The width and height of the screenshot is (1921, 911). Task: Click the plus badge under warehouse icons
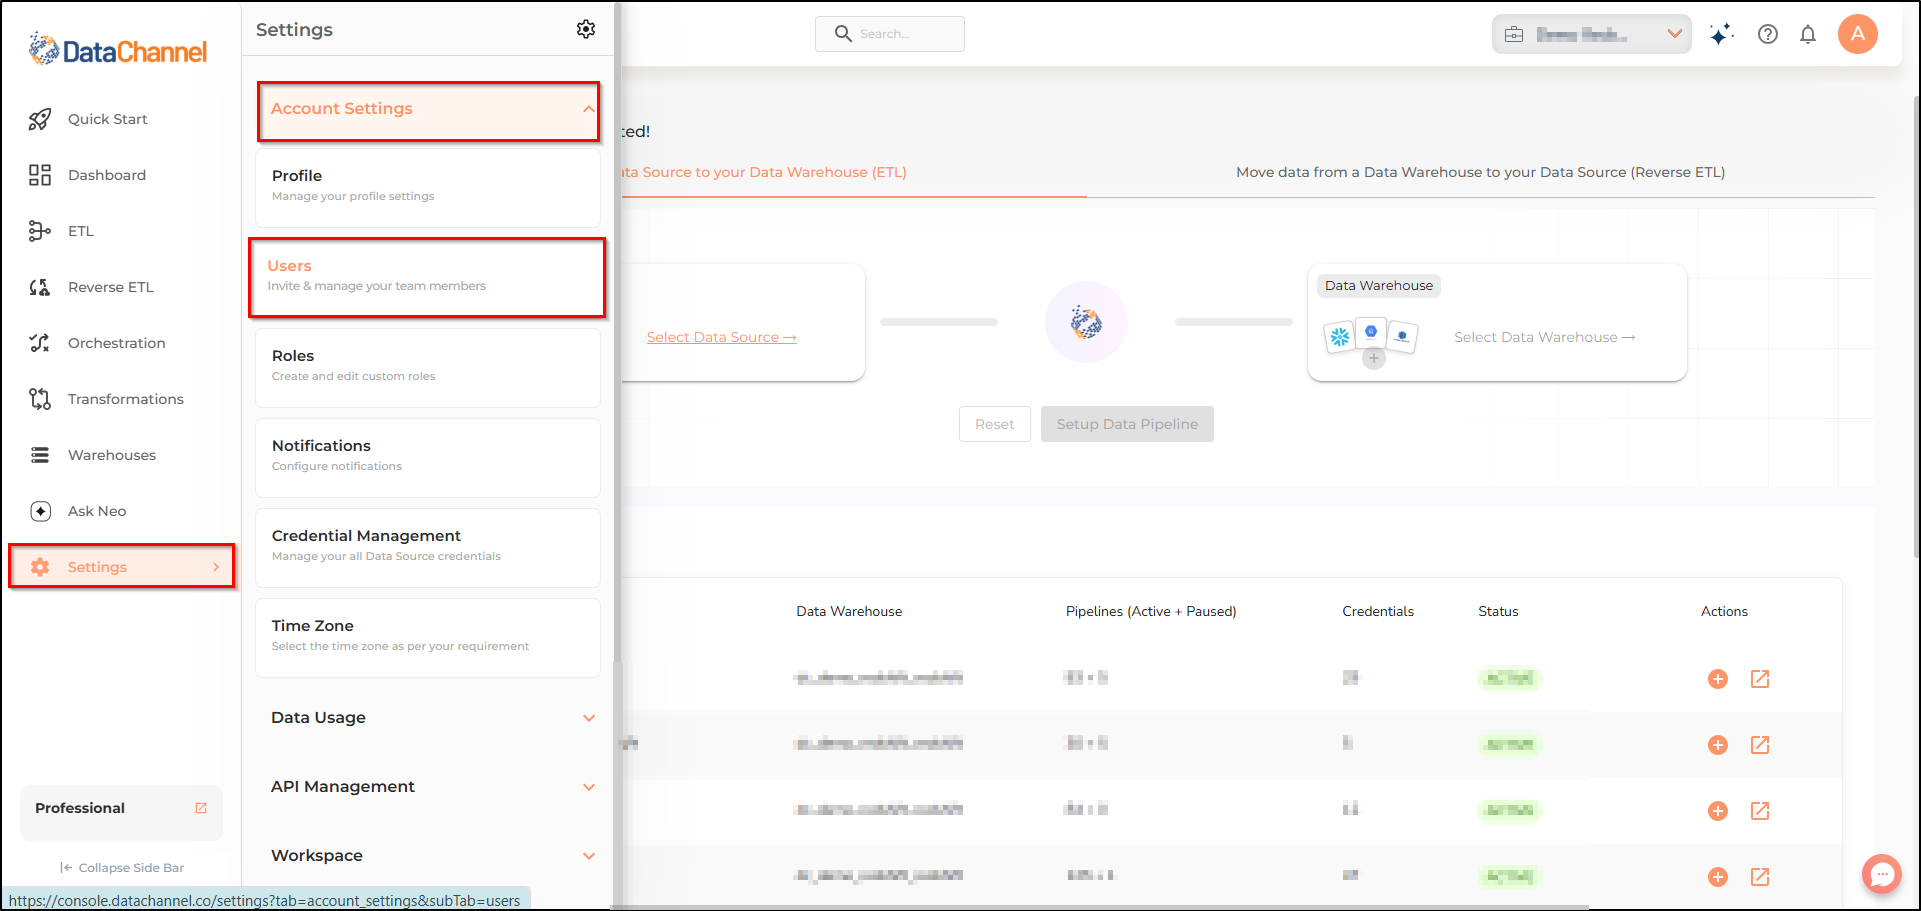(x=1374, y=358)
